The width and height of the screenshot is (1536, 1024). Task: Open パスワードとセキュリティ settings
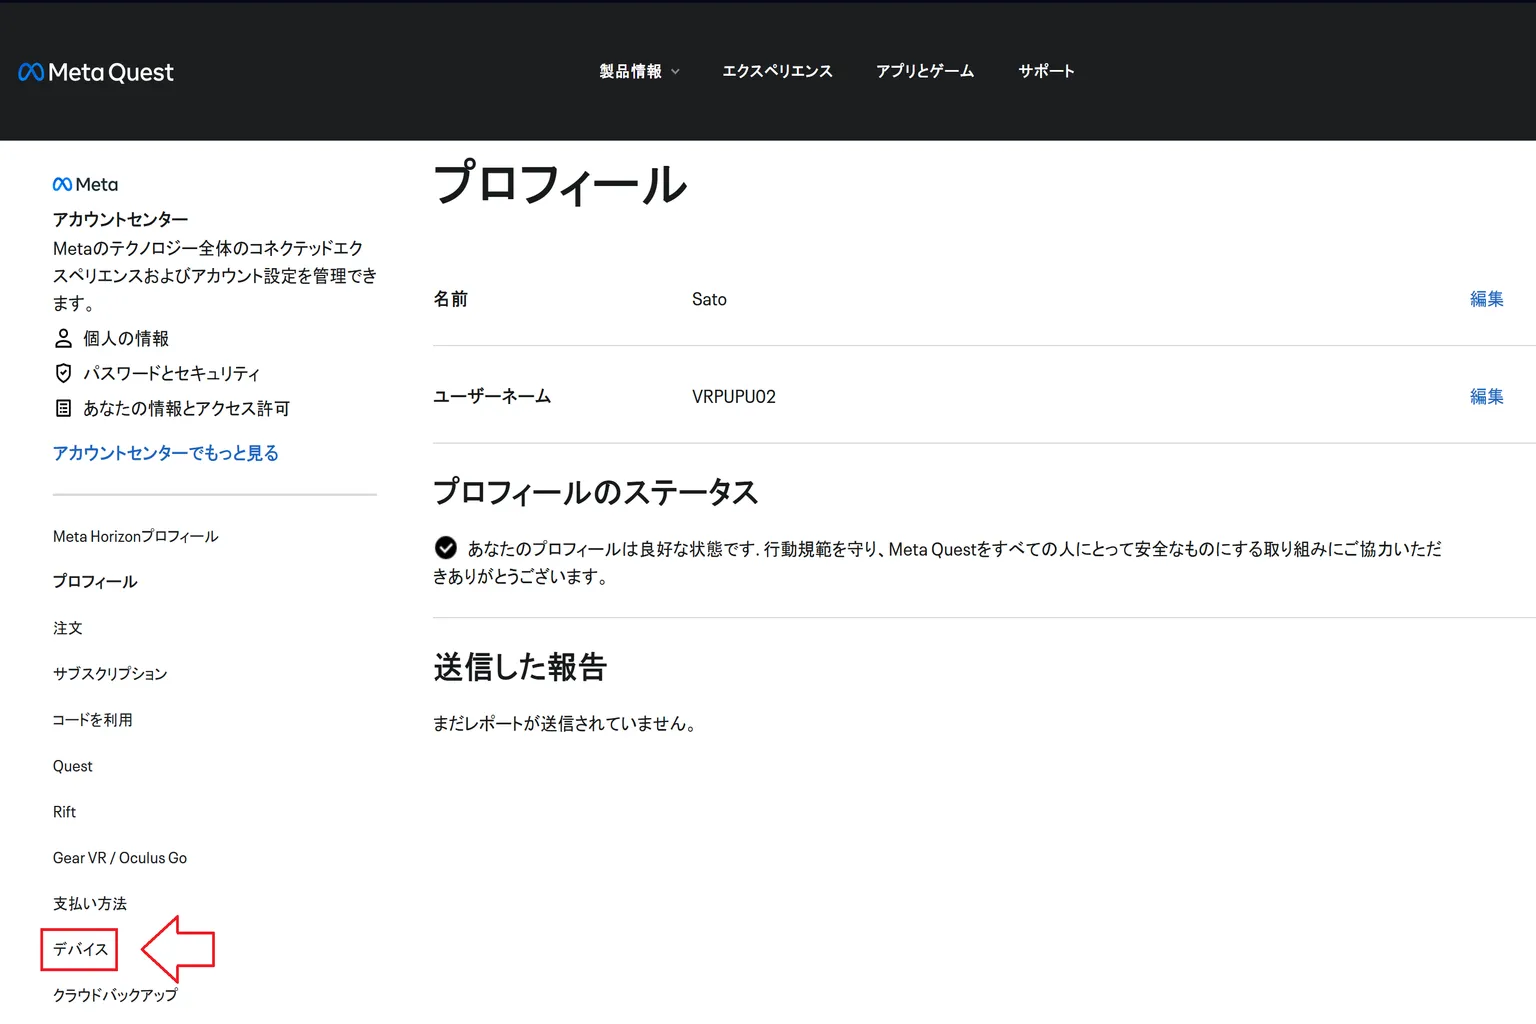171,373
